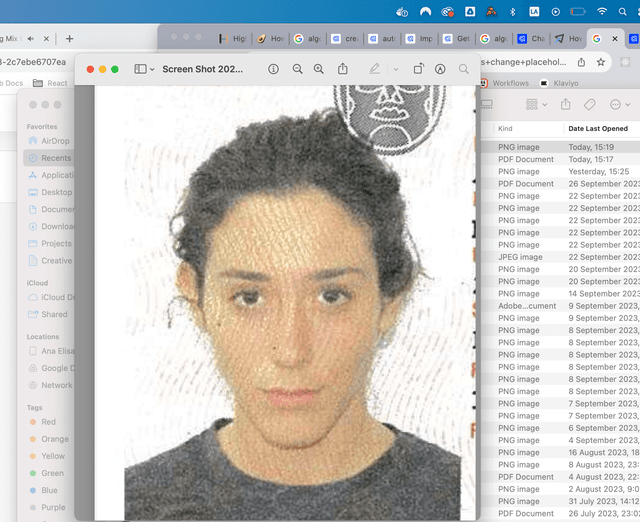The height and width of the screenshot is (522, 640).
Task: Filter by the Red tag
Action: point(42,422)
